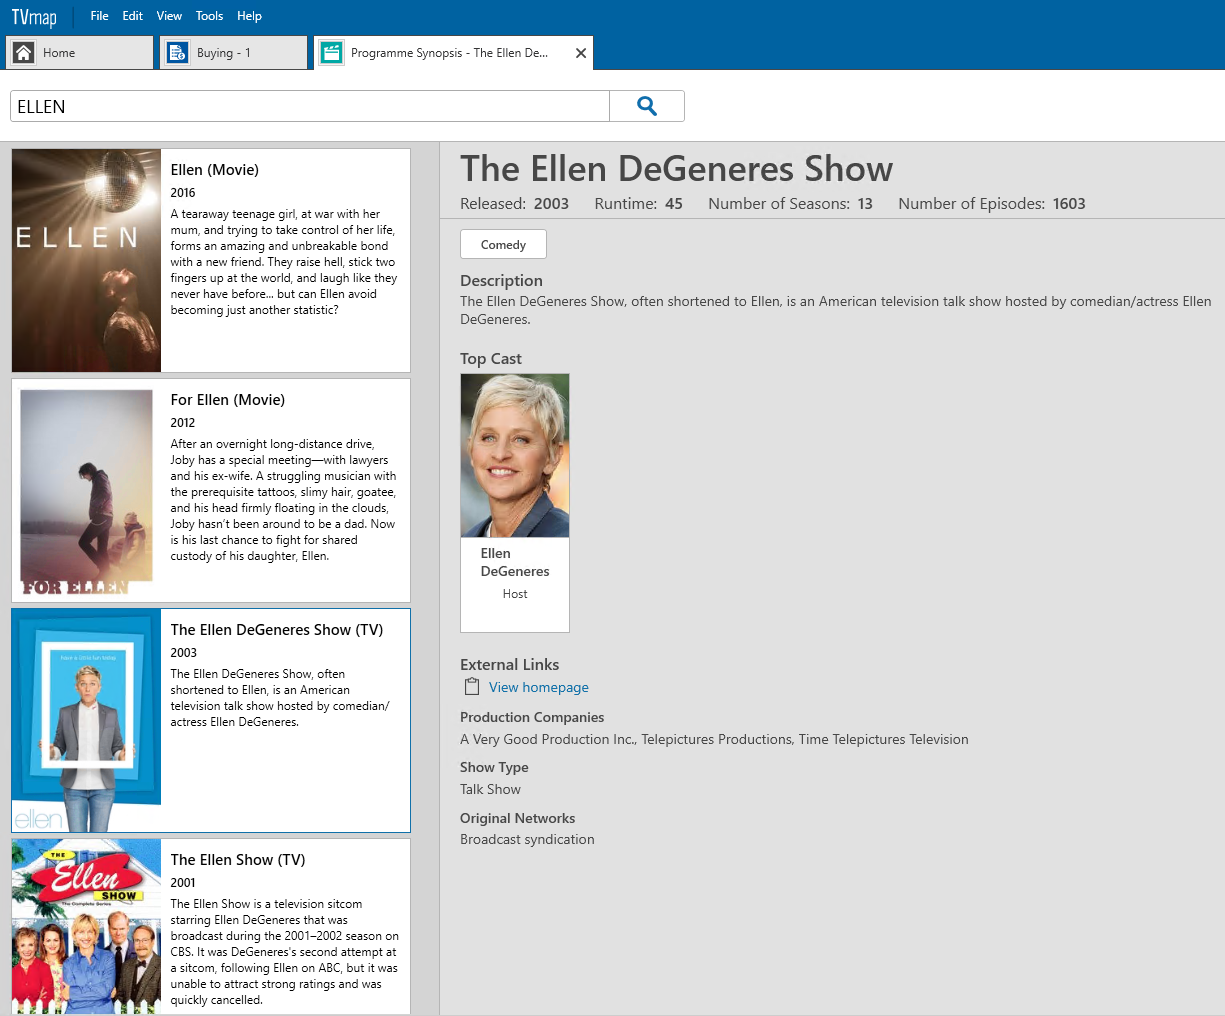Open the Help menu

tap(250, 16)
